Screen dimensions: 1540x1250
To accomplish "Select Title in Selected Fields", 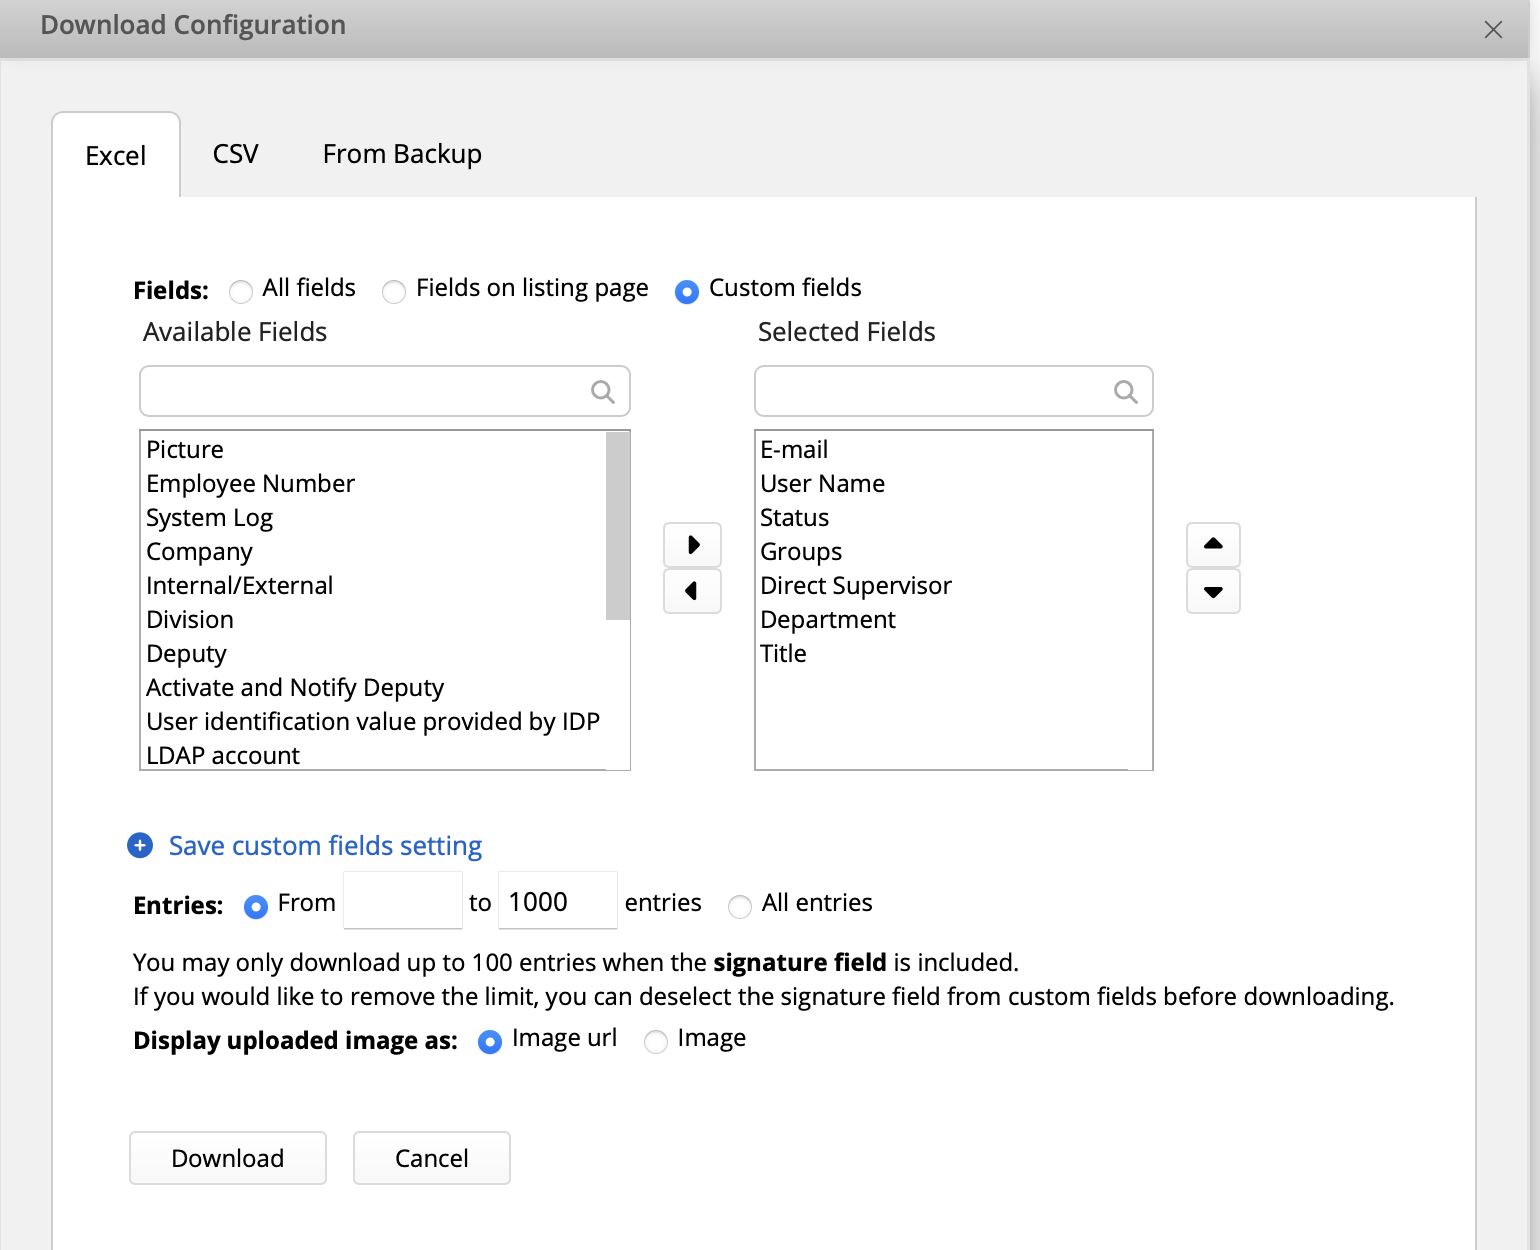I will click(x=954, y=653).
